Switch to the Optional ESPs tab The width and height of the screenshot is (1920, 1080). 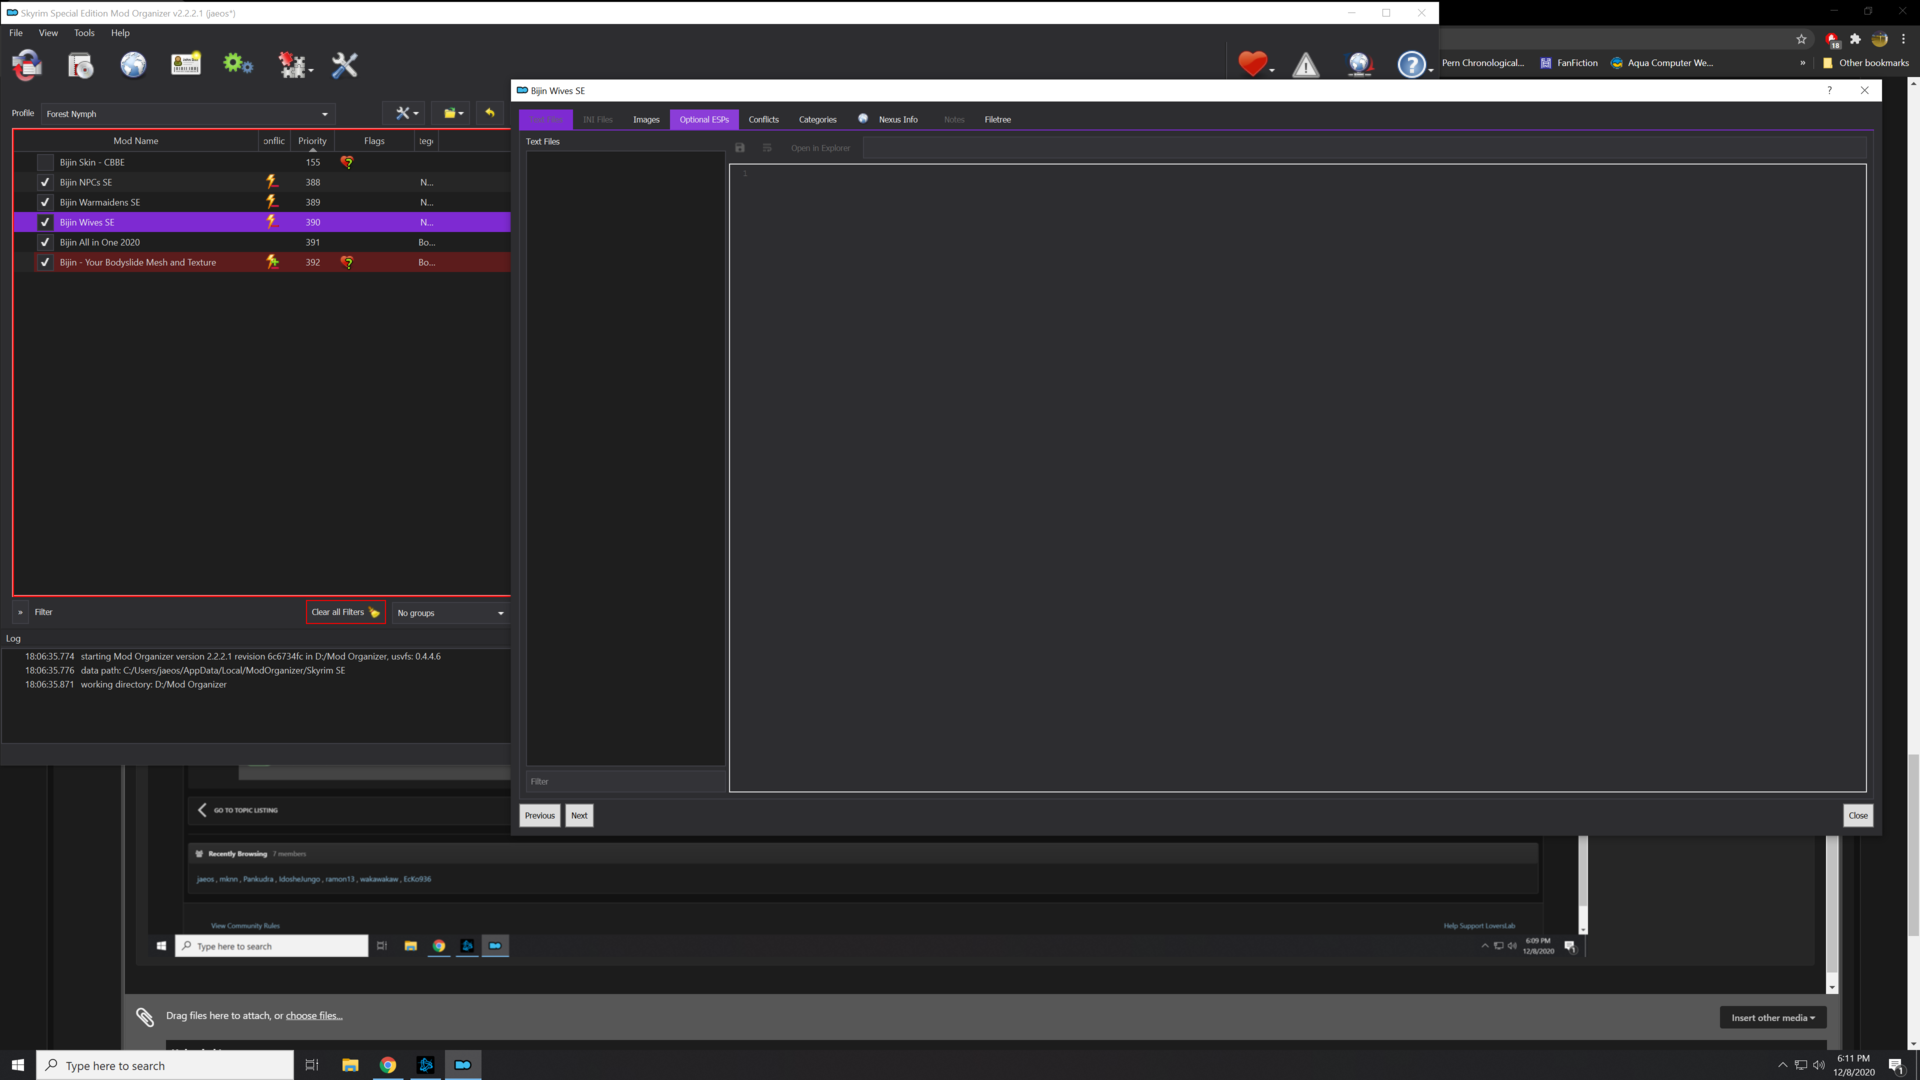(704, 120)
